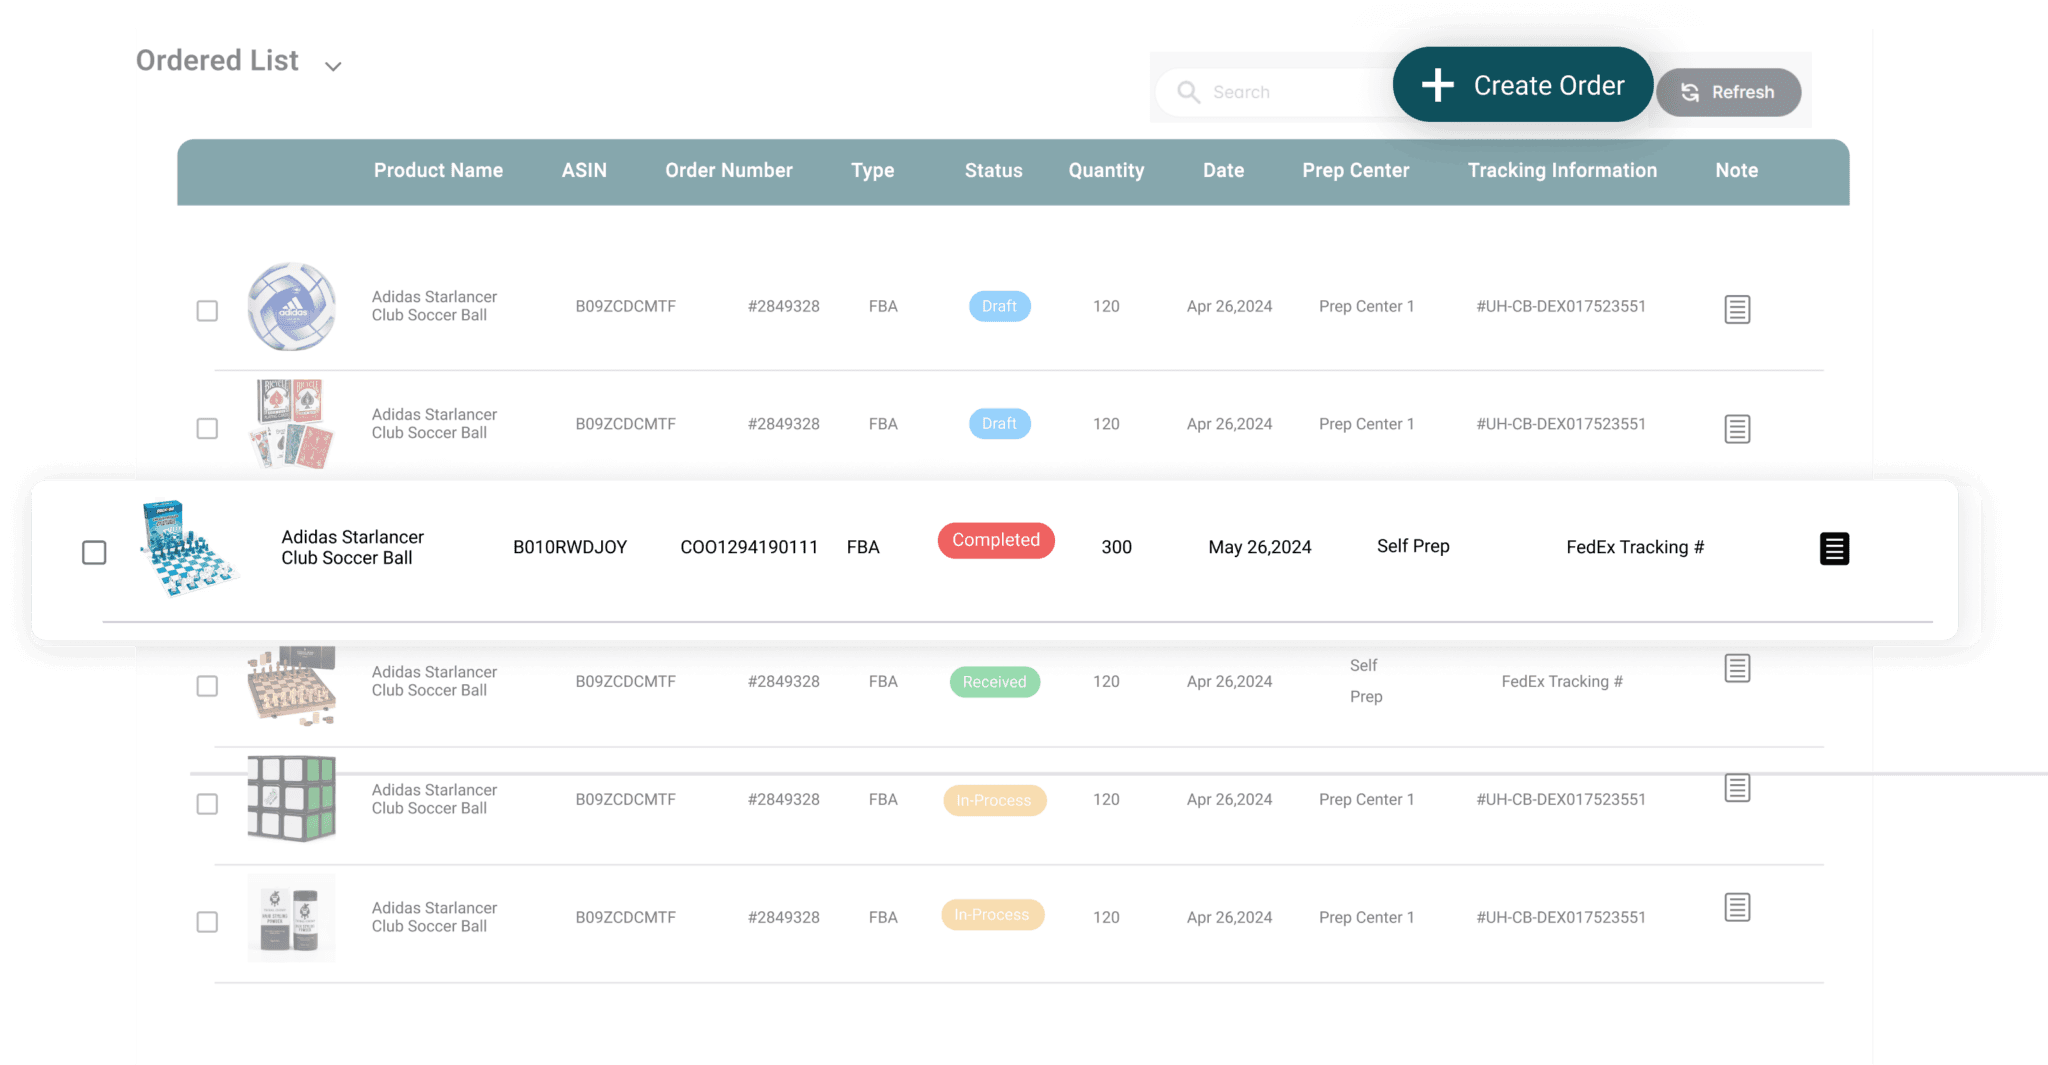This screenshot has height=1065, width=2048.
Task: Expand the Ordered List dropdown chevron
Action: click(333, 66)
